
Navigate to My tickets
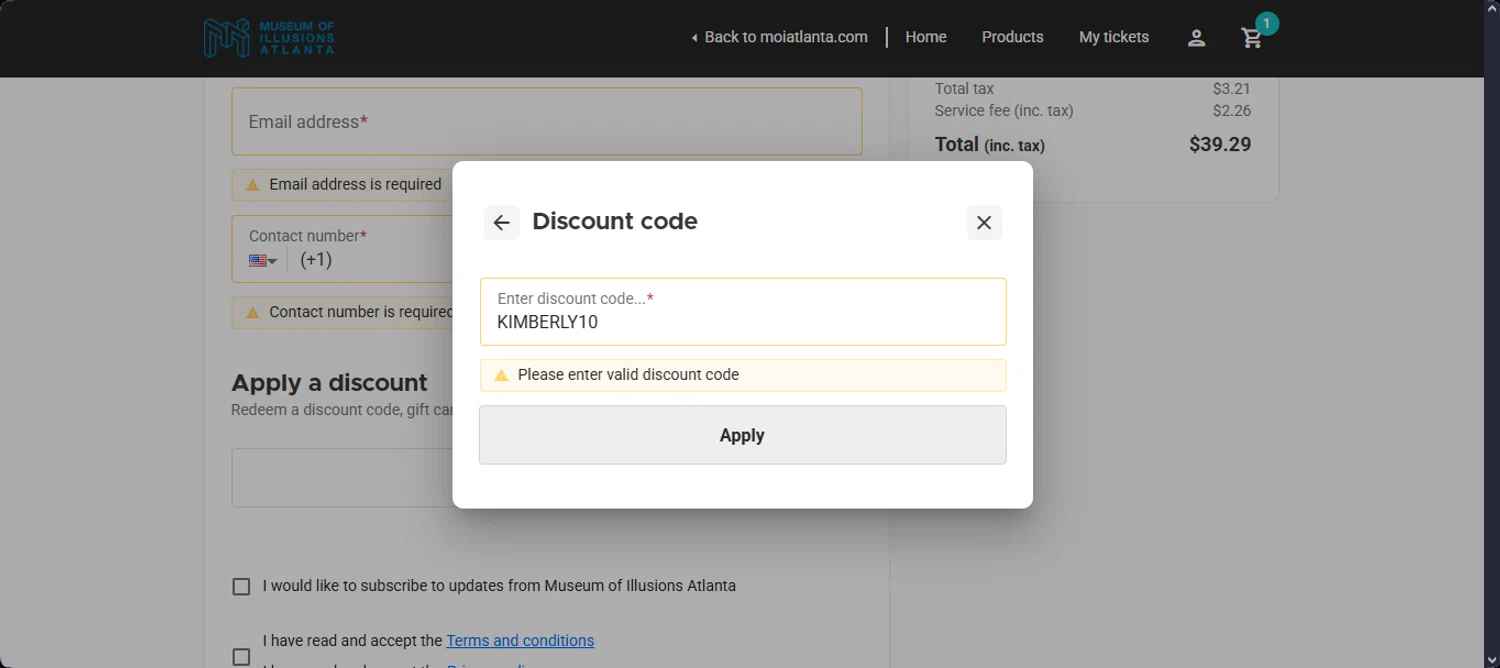point(1114,37)
